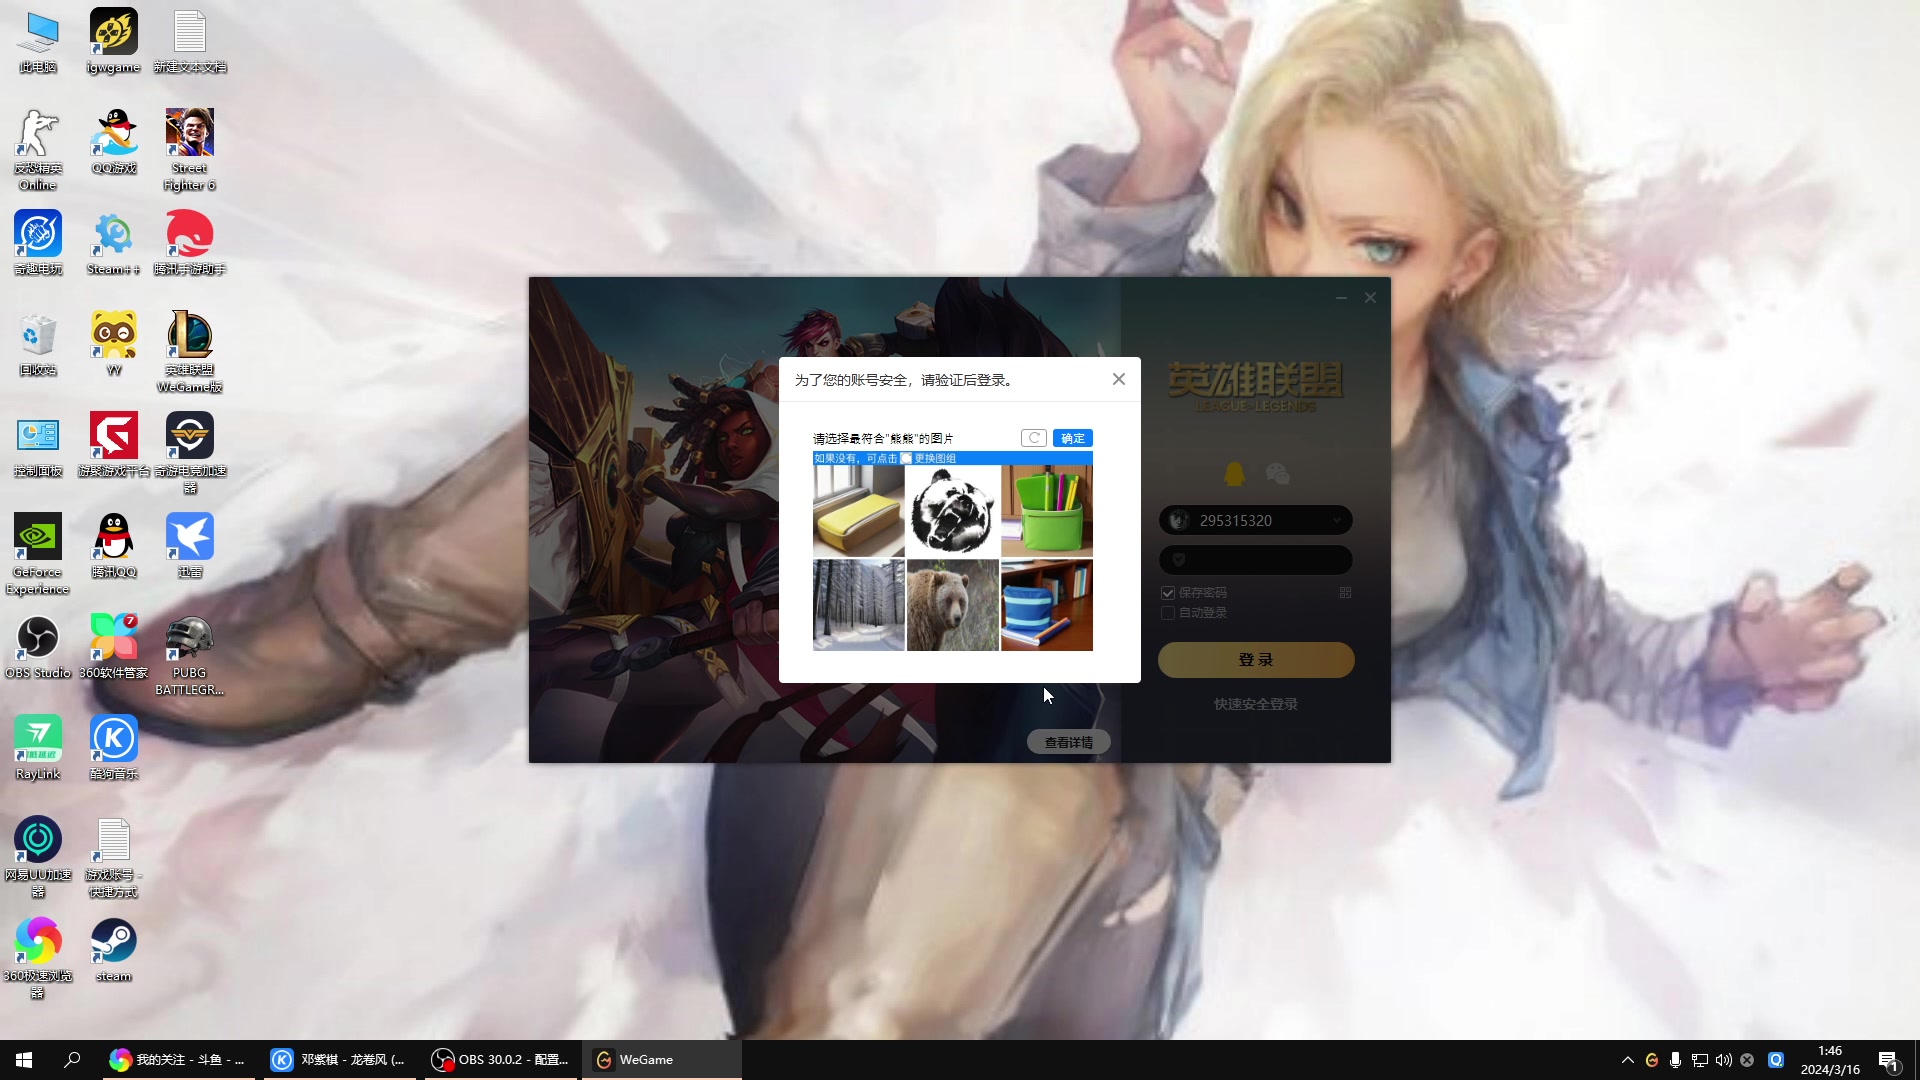Launch 反恐精英 Online shortcut
This screenshot has width=1920, height=1080.
38,150
